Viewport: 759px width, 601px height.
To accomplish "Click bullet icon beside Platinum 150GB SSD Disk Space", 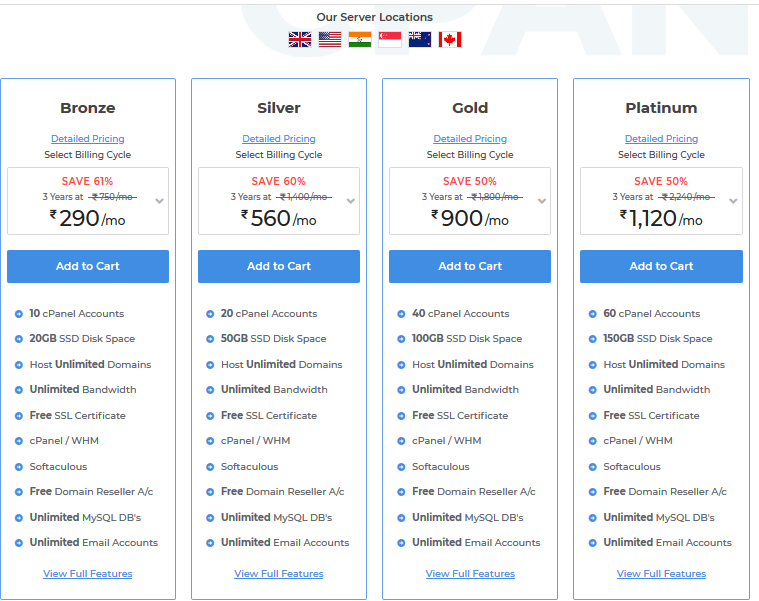I will pyautogui.click(x=593, y=339).
